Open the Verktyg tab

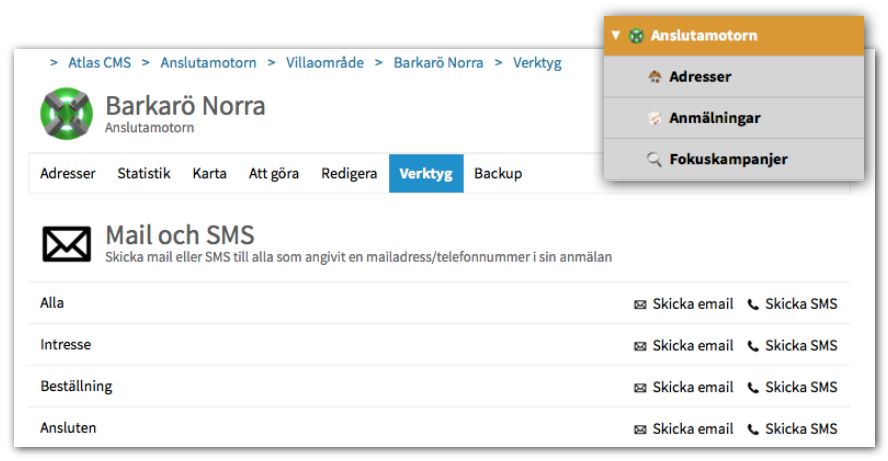(425, 173)
